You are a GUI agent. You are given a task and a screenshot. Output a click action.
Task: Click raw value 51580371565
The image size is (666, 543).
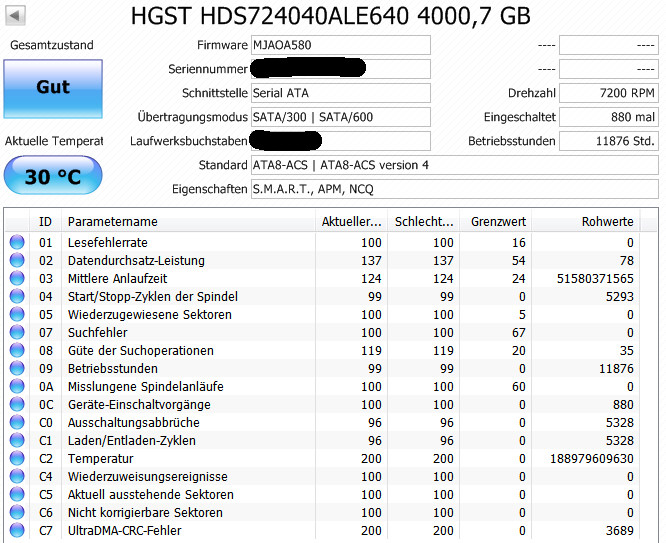pyautogui.click(x=595, y=279)
